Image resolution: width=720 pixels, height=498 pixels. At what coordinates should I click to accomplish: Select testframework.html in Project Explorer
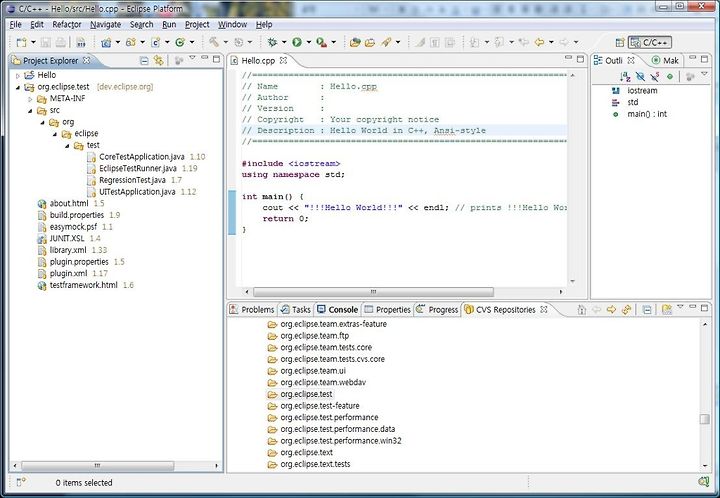point(84,285)
